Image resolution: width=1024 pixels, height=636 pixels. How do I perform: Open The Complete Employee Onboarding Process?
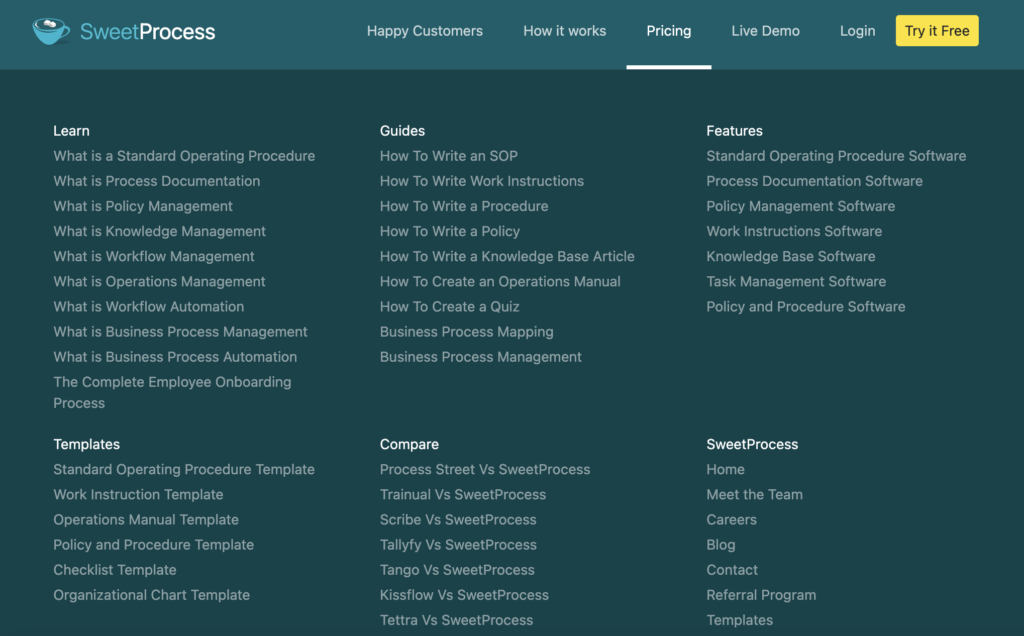click(x=172, y=382)
